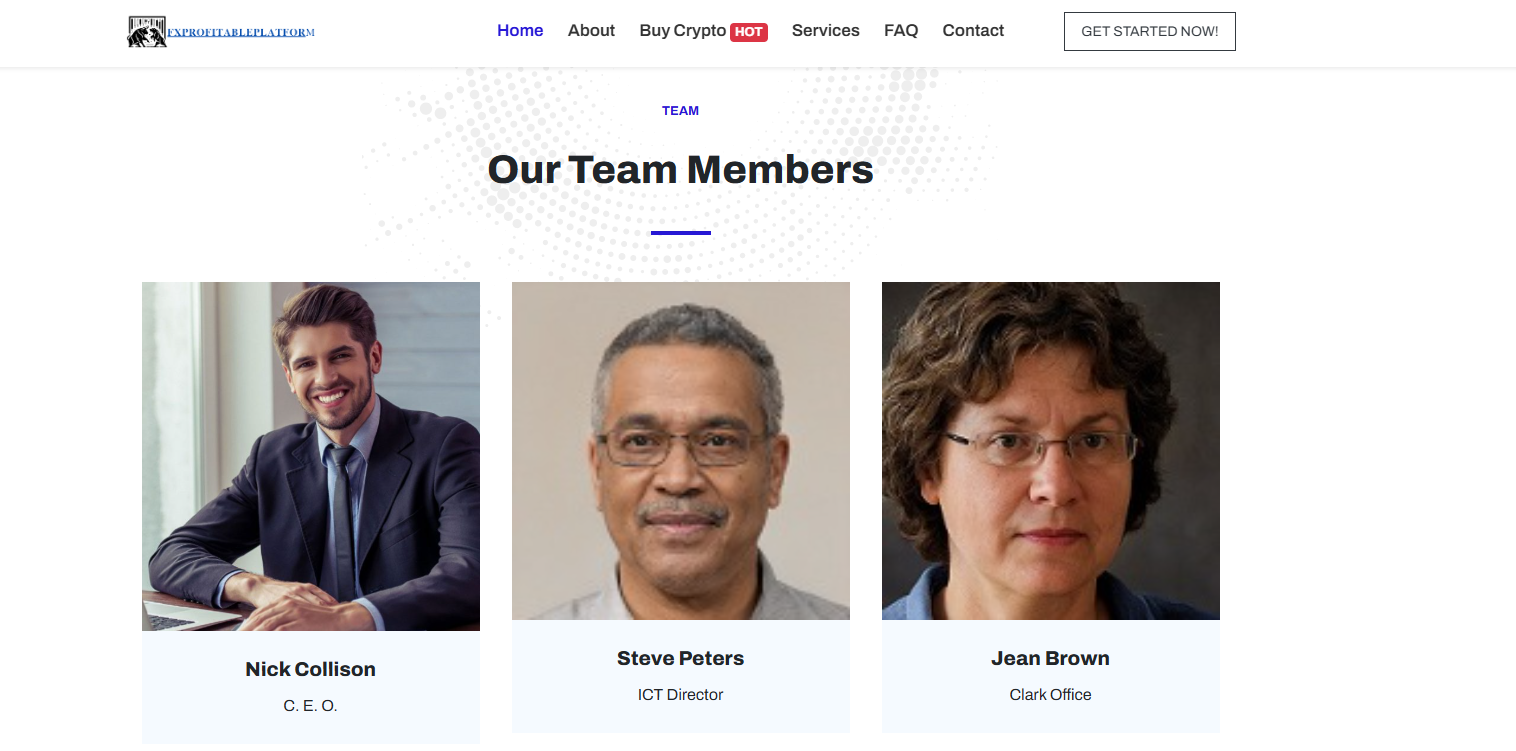Open the About page from navigation
This screenshot has height=751, width=1516.
point(591,31)
